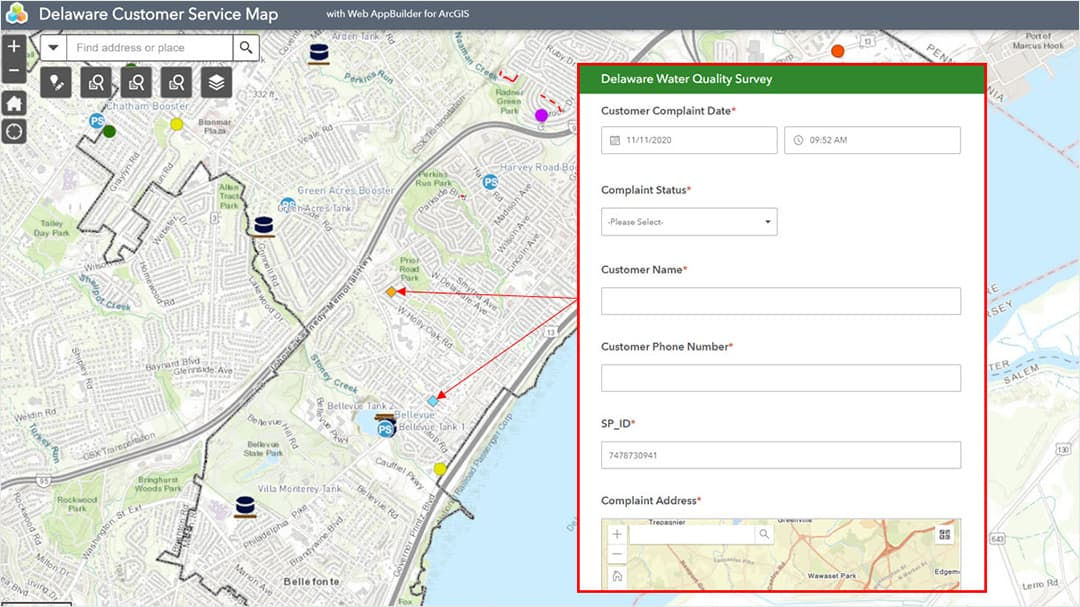This screenshot has width=1080, height=607.
Task: Open the draw location pin tool
Action: click(56, 83)
